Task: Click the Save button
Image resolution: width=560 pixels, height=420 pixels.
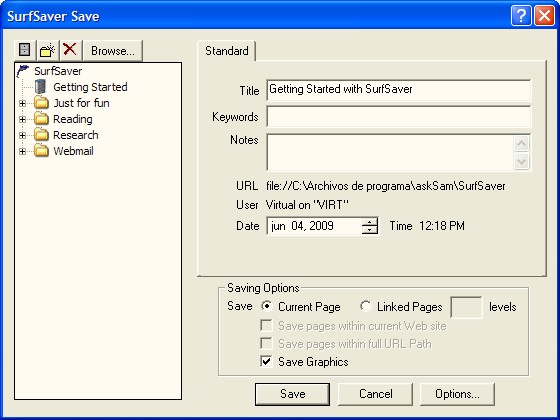Action: 292,394
